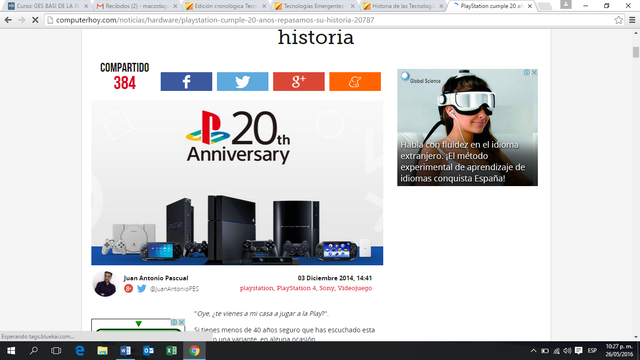Click the Chrome user profile button
The image size is (640, 360).
point(566,4)
